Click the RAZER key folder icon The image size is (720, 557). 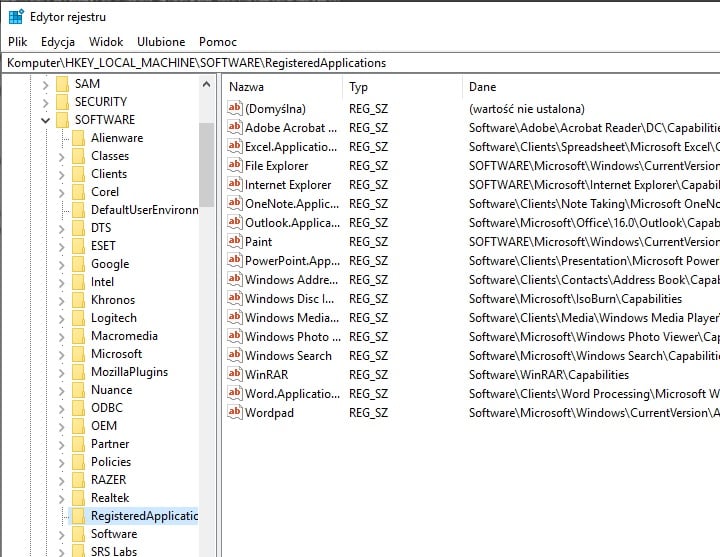[x=78, y=480]
